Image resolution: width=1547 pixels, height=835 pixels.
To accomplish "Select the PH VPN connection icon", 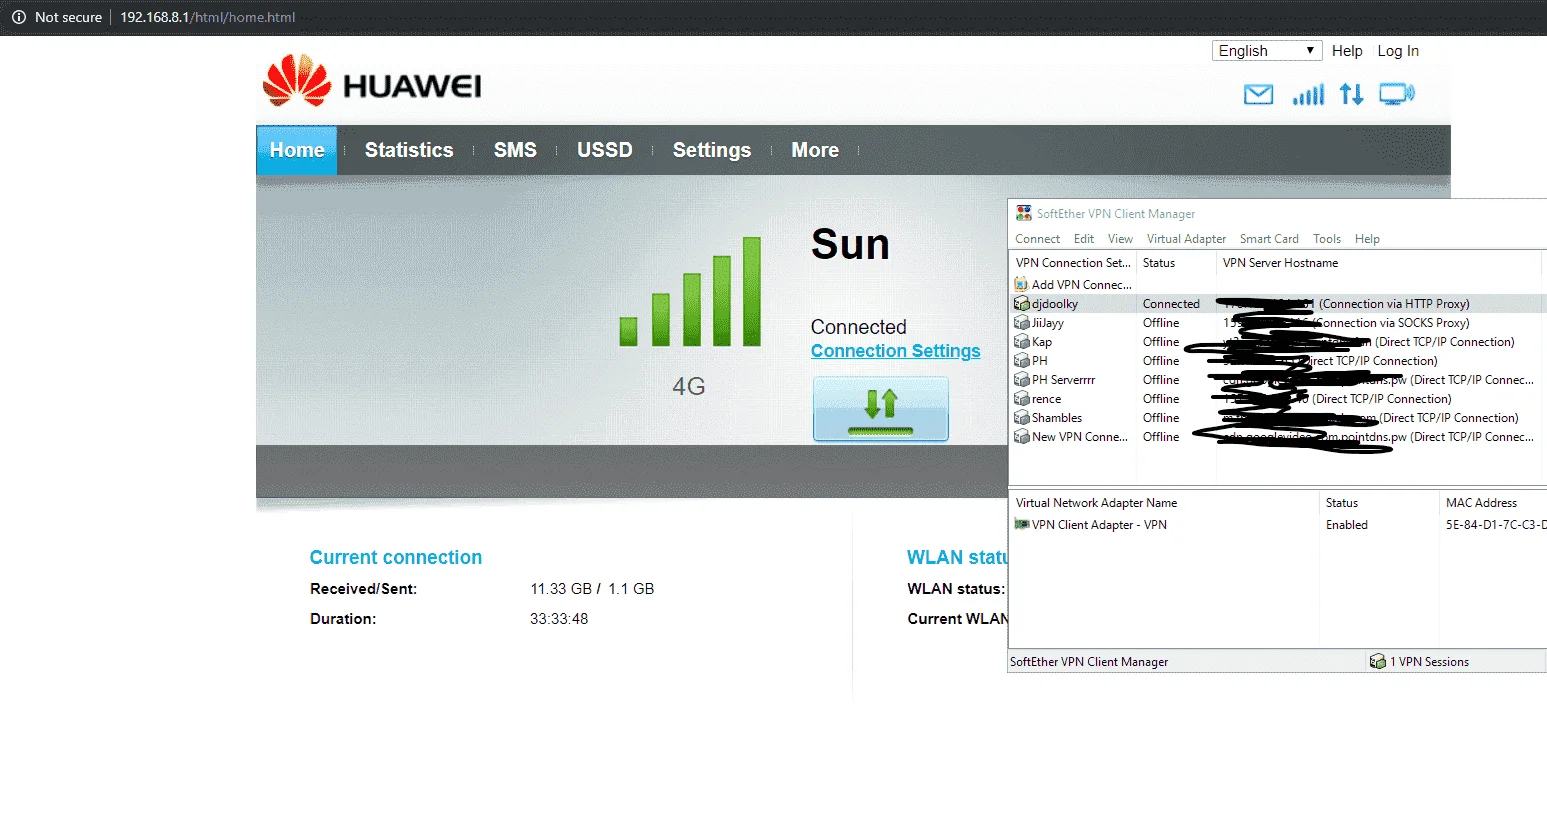I will tap(1022, 361).
